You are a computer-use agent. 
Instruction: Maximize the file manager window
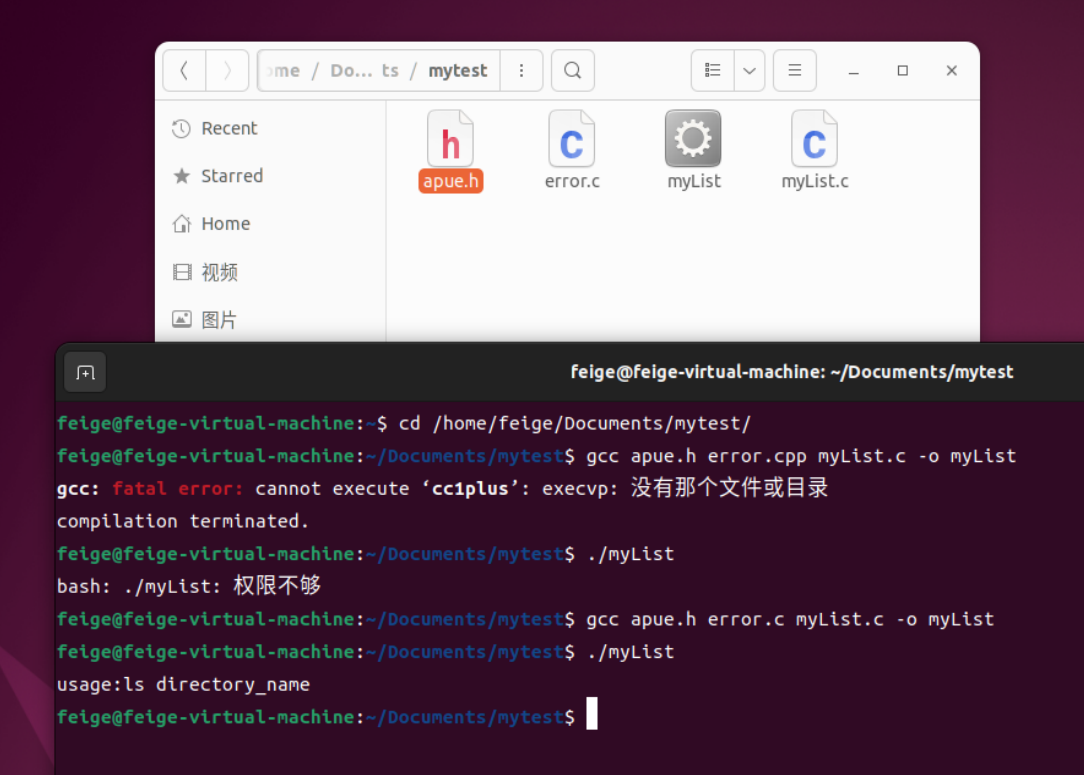(903, 71)
